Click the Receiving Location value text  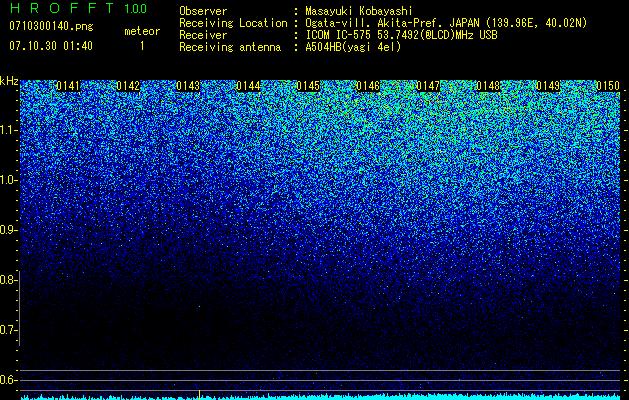pyautogui.click(x=446, y=23)
